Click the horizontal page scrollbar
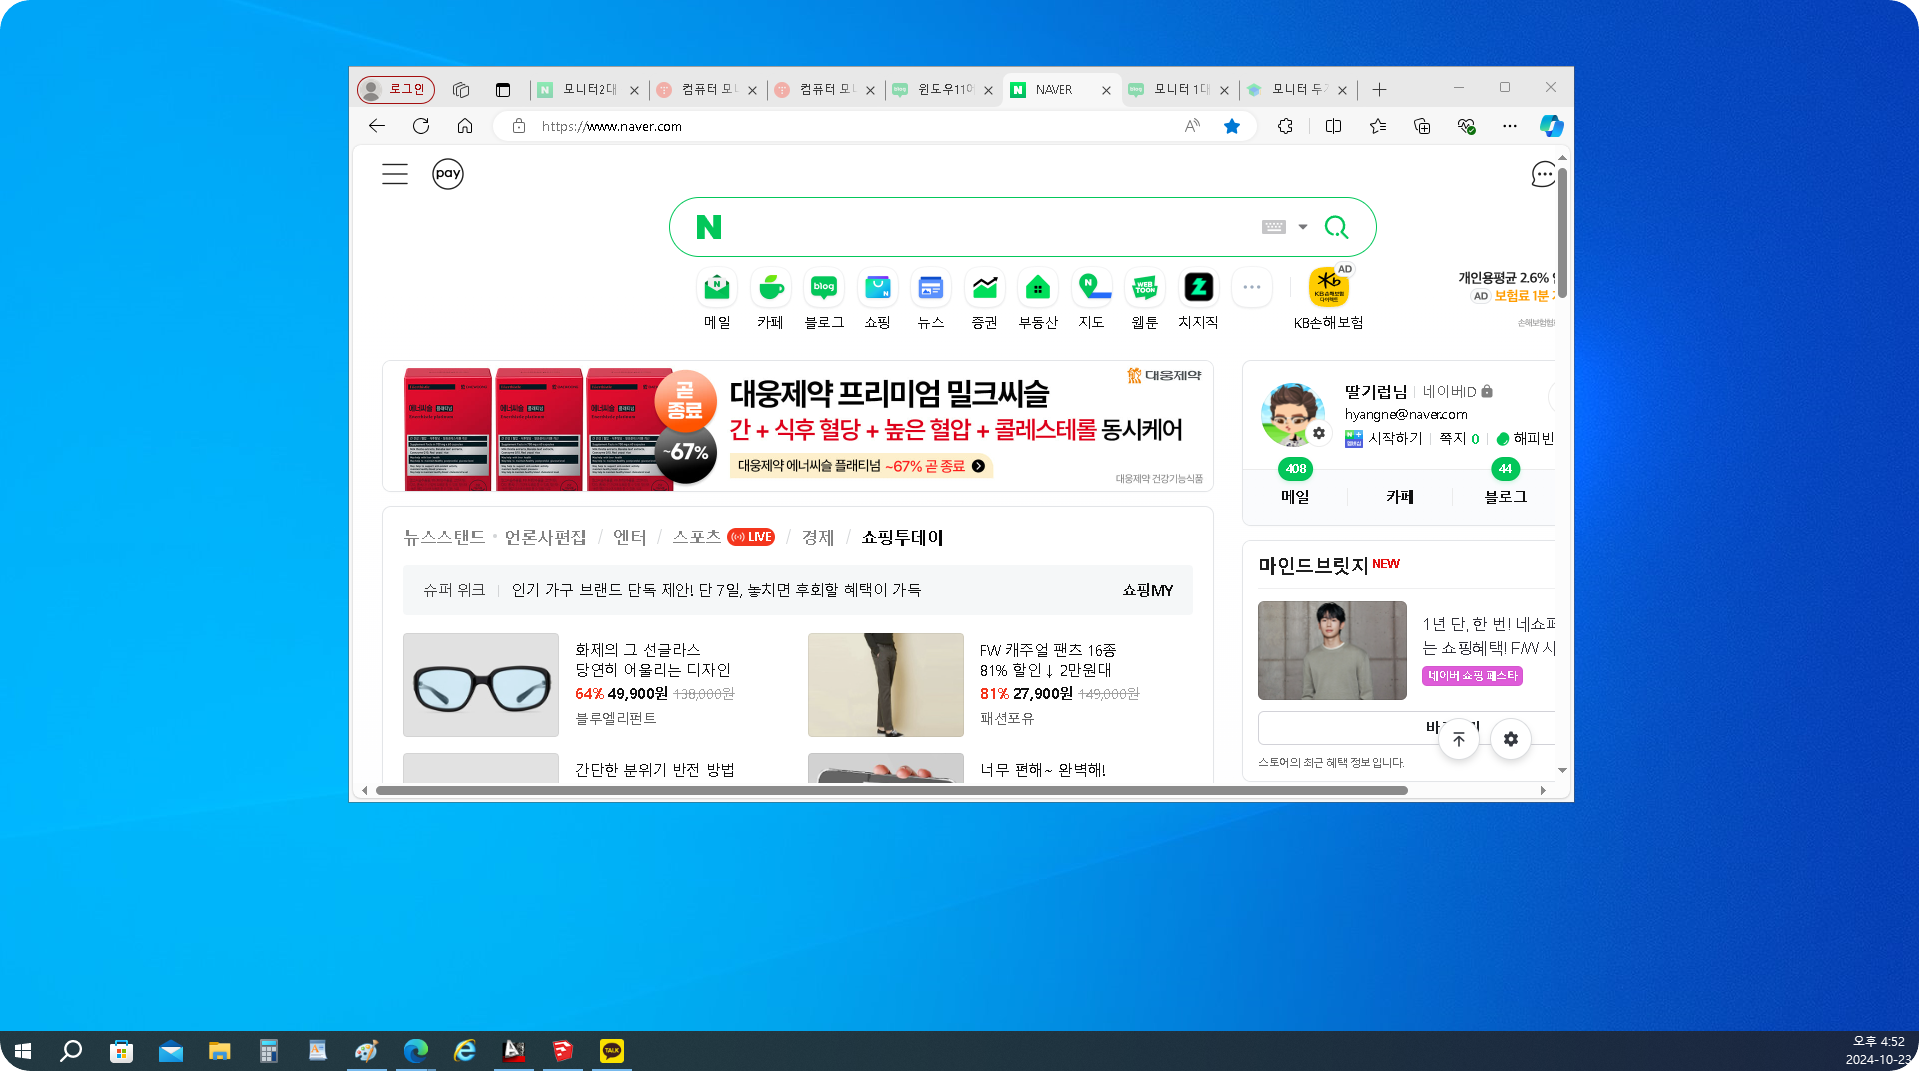Viewport: 1919px width, 1071px height. [892, 790]
